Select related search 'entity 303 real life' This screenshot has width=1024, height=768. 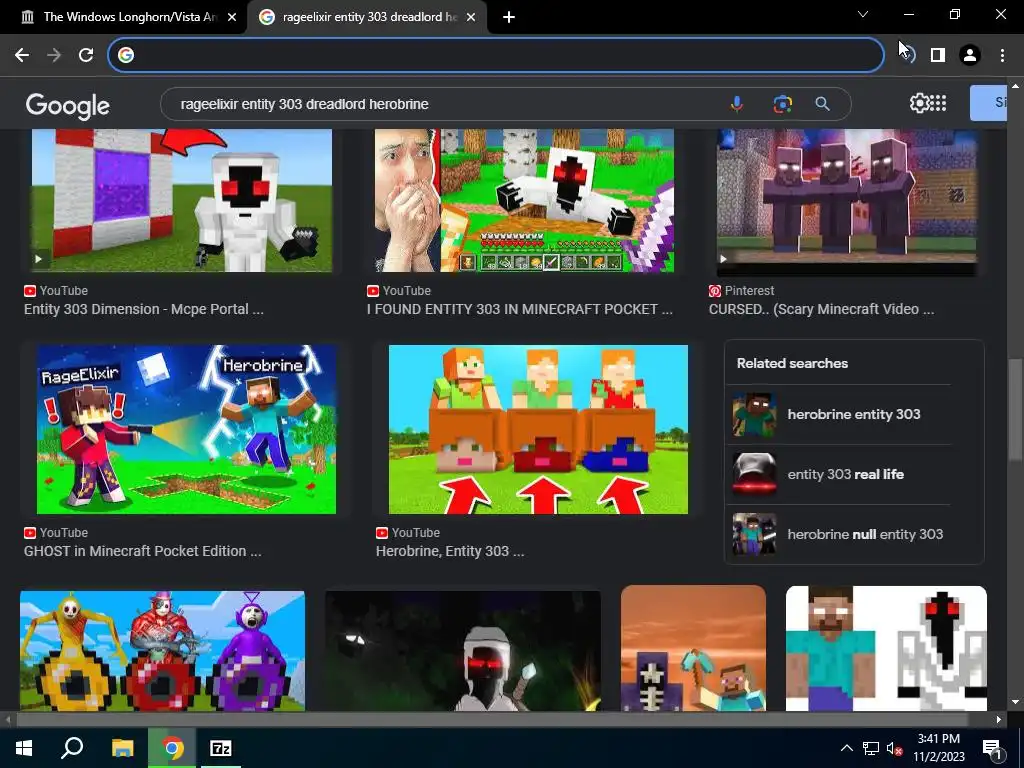coord(840,474)
